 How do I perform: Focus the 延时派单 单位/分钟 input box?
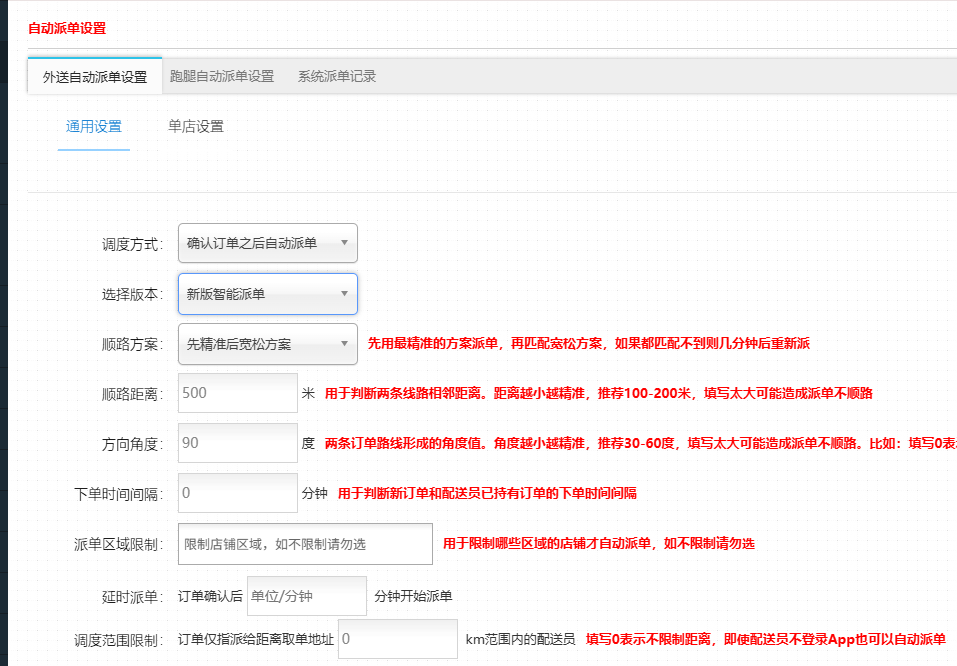306,596
